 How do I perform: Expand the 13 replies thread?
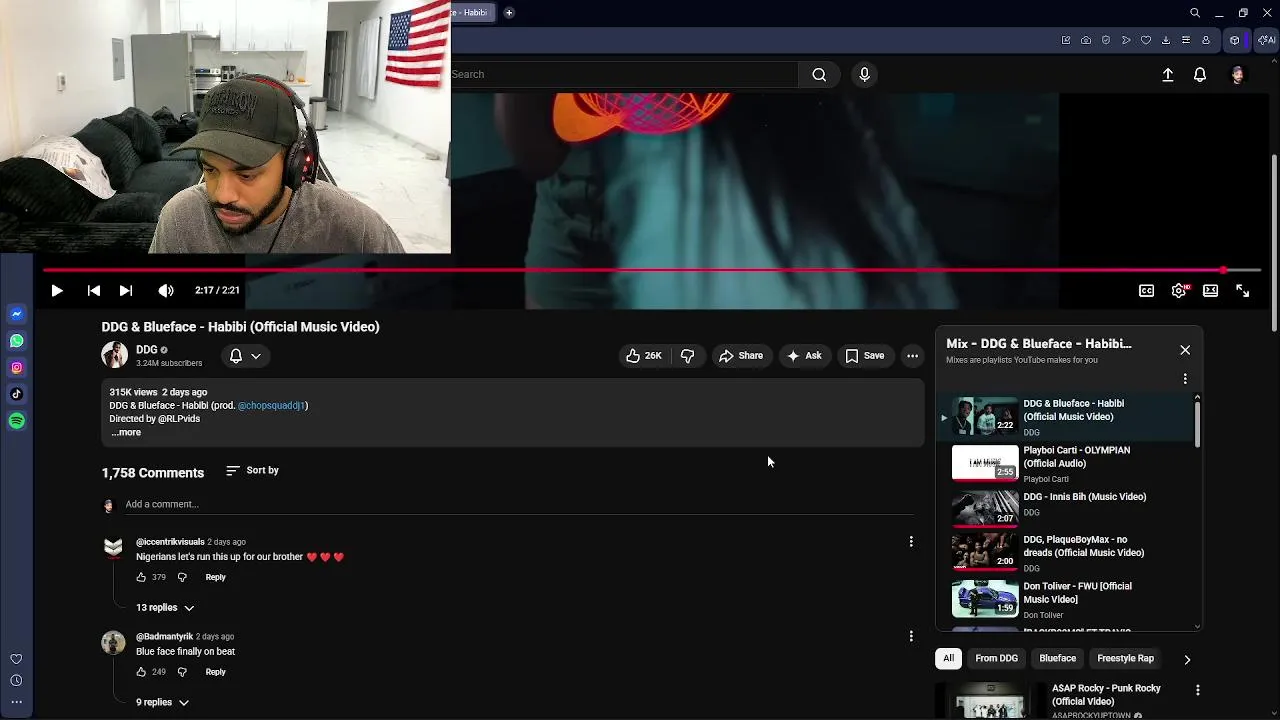pos(165,608)
